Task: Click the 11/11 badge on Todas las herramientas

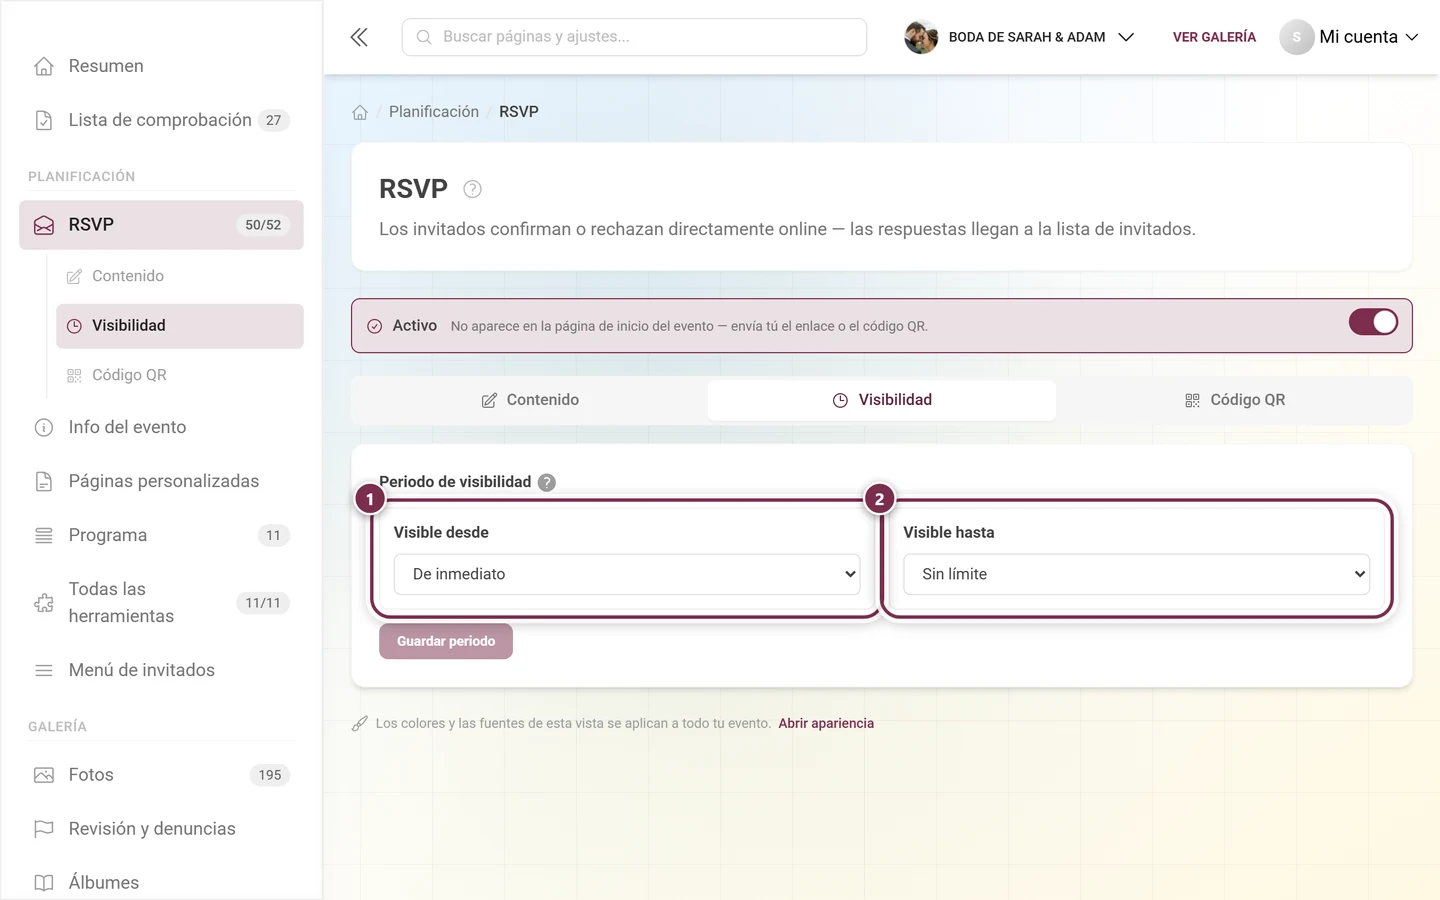Action: (x=263, y=603)
